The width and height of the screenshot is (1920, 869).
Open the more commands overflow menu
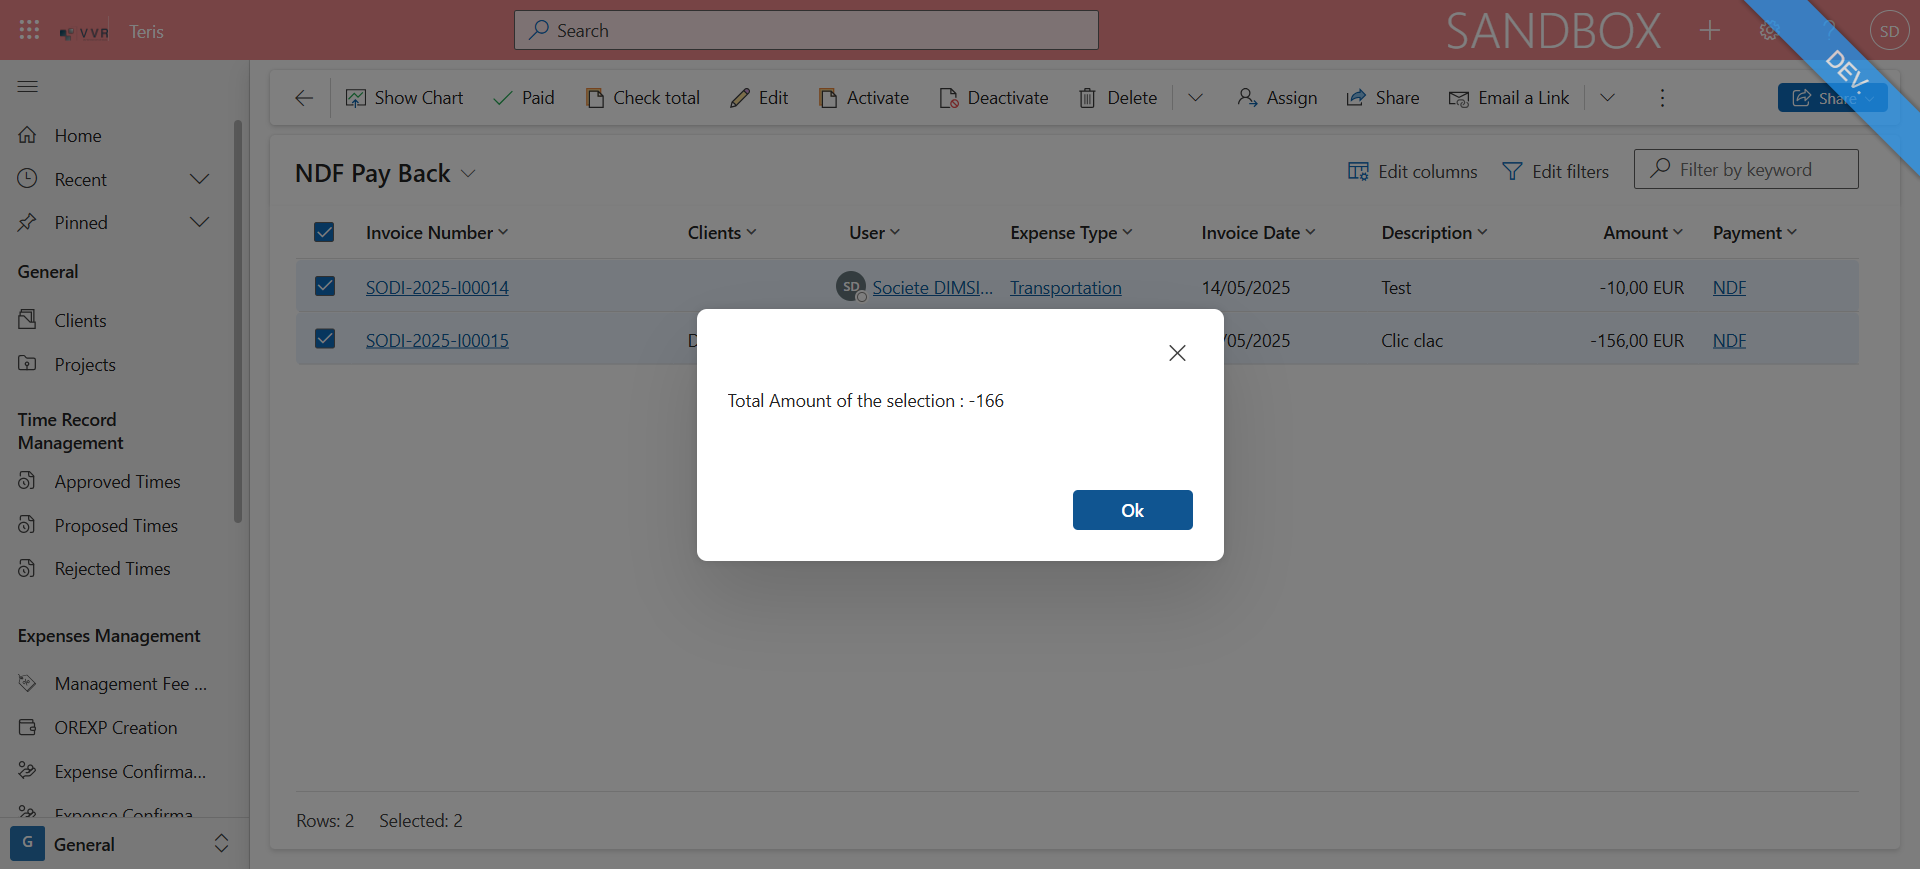click(1662, 98)
